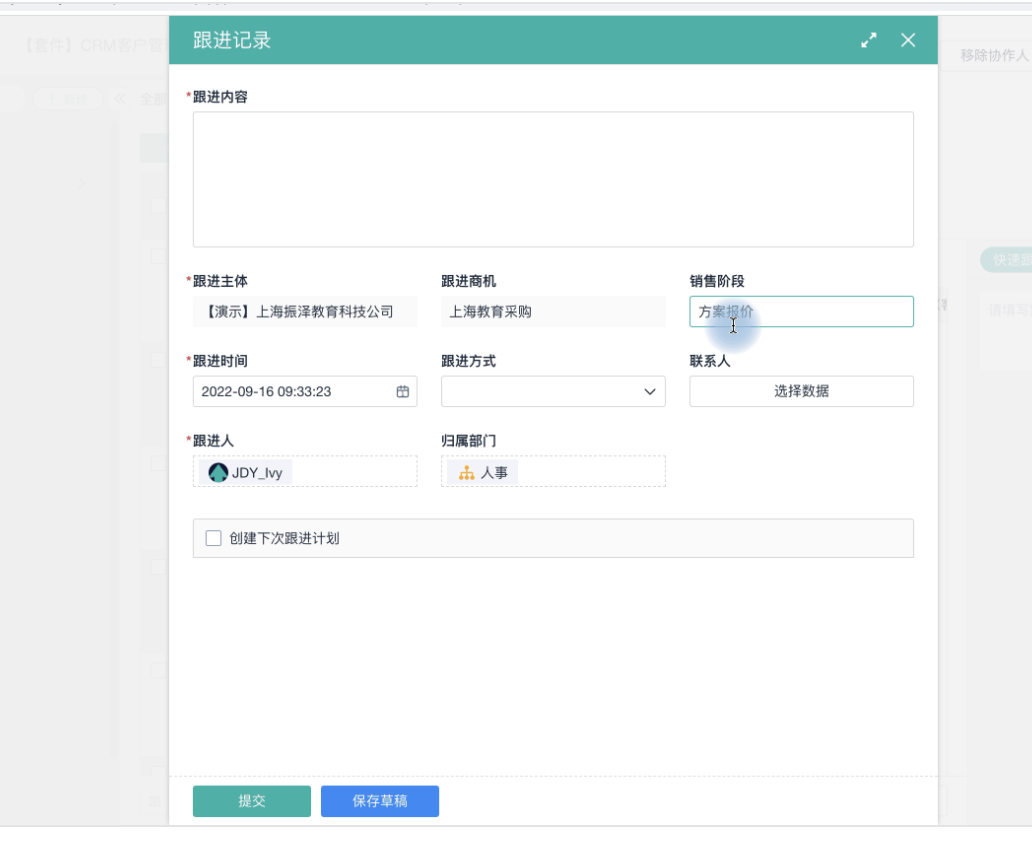This screenshot has width=1032, height=846.
Task: Click the 销售阶段 input field
Action: click(801, 312)
